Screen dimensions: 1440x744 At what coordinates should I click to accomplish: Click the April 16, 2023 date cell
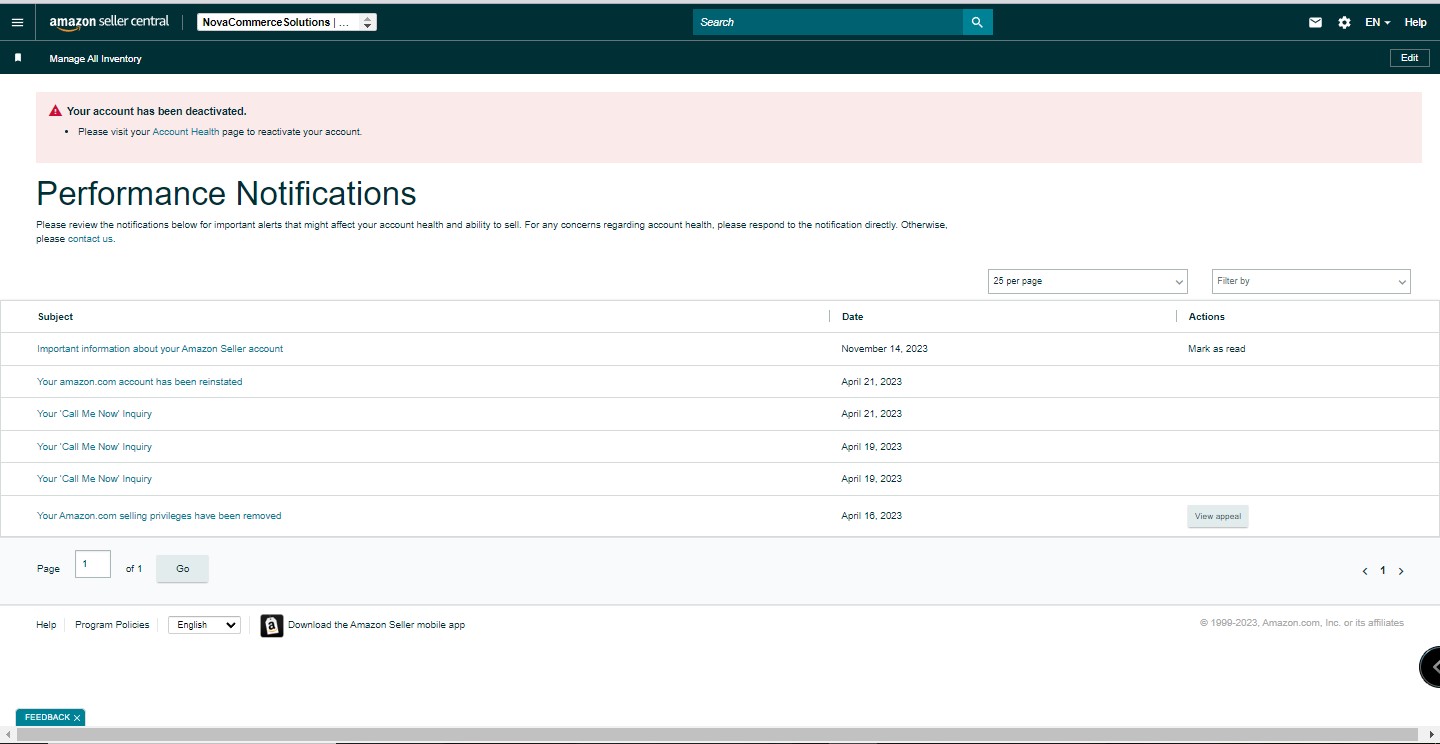tap(872, 516)
